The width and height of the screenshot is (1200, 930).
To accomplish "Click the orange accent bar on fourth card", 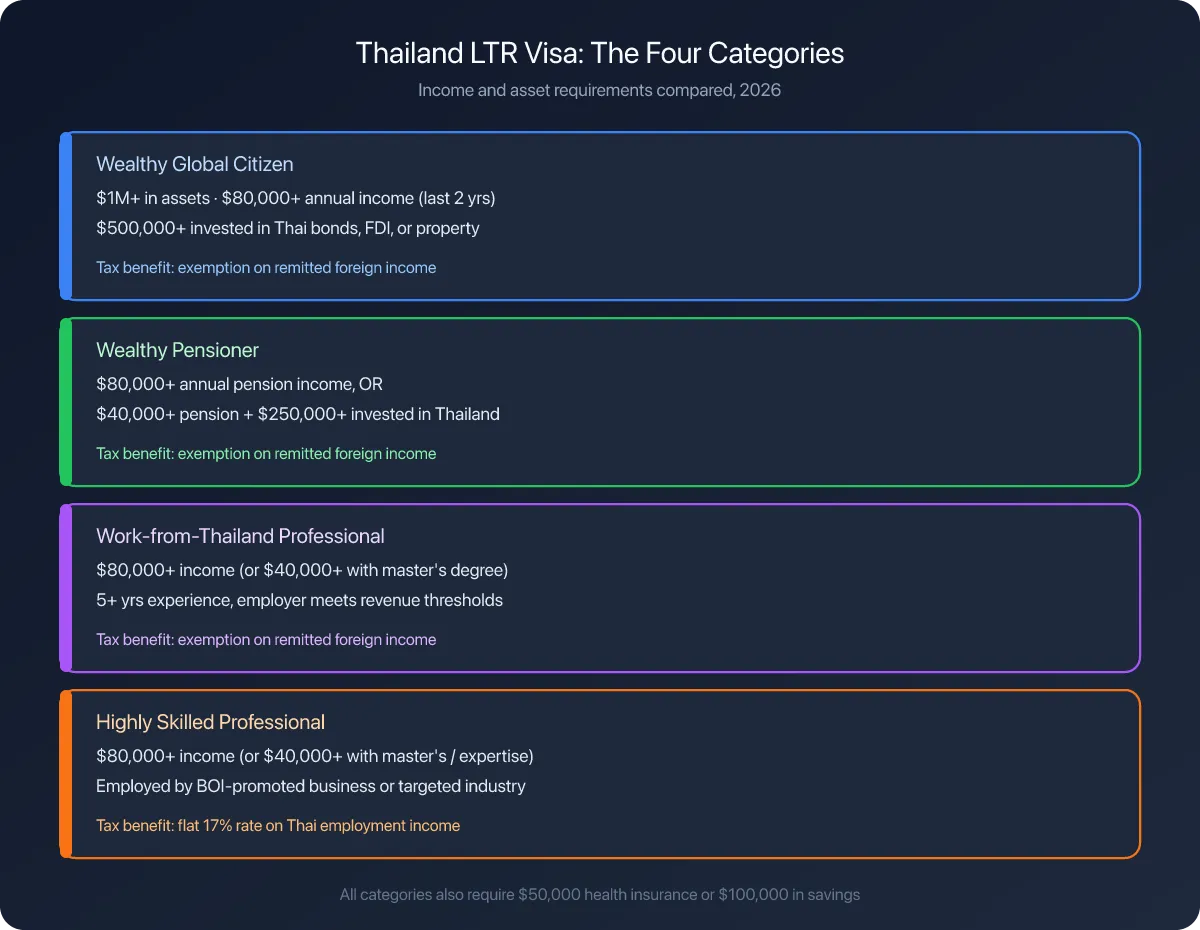I will [66, 774].
